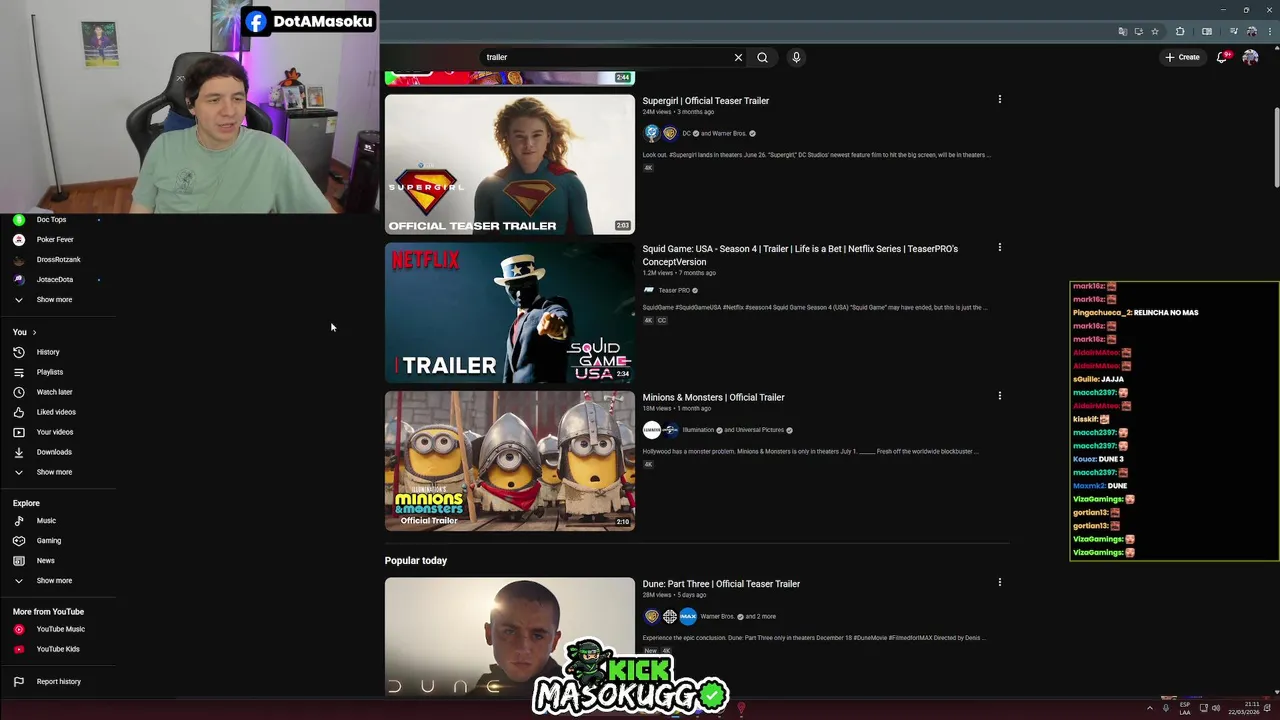Image resolution: width=1280 pixels, height=720 pixels.
Task: Open options menu for Supergirl teaser
Action: pos(999,99)
